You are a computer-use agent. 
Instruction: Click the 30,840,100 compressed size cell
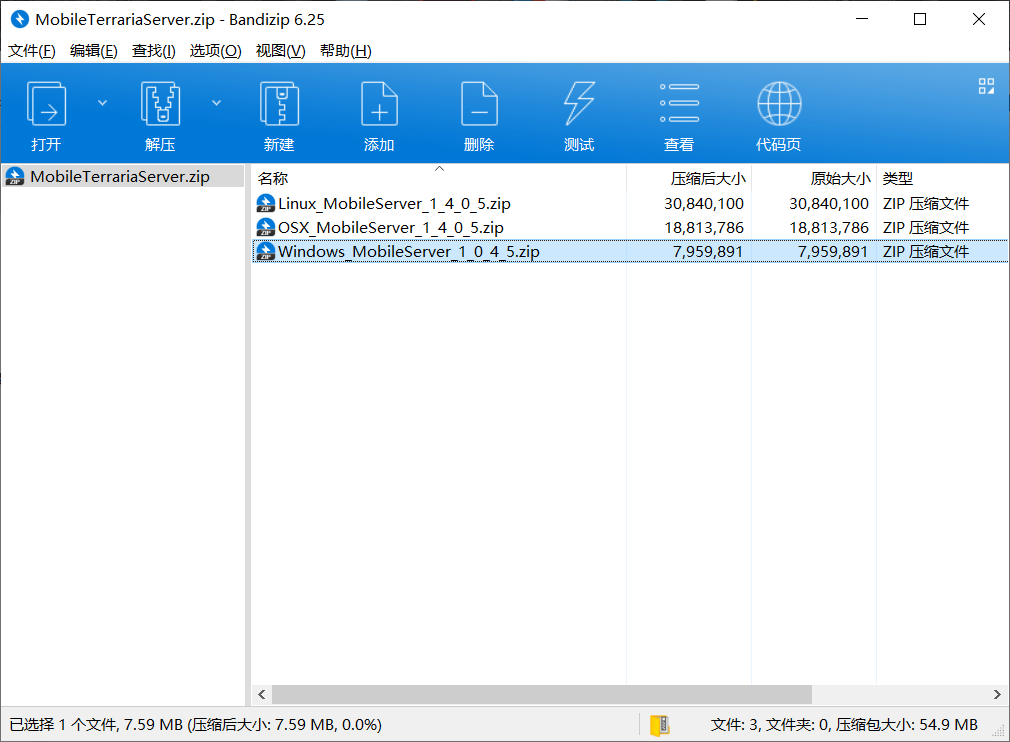point(703,204)
